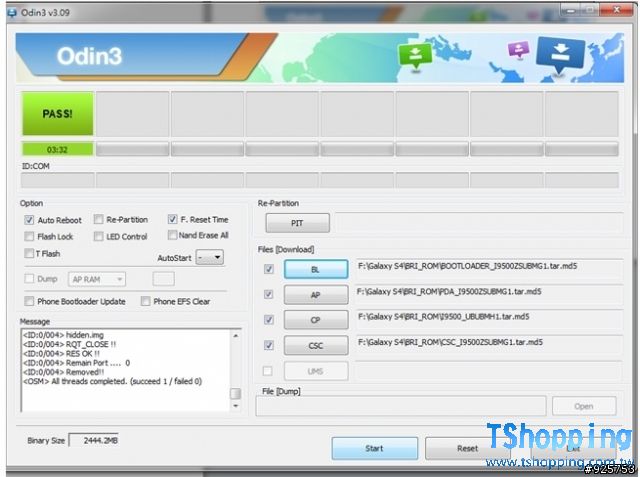The image size is (640, 477).
Task: Click the 'RQT_CLOSE !!' log line
Action: pos(69,344)
